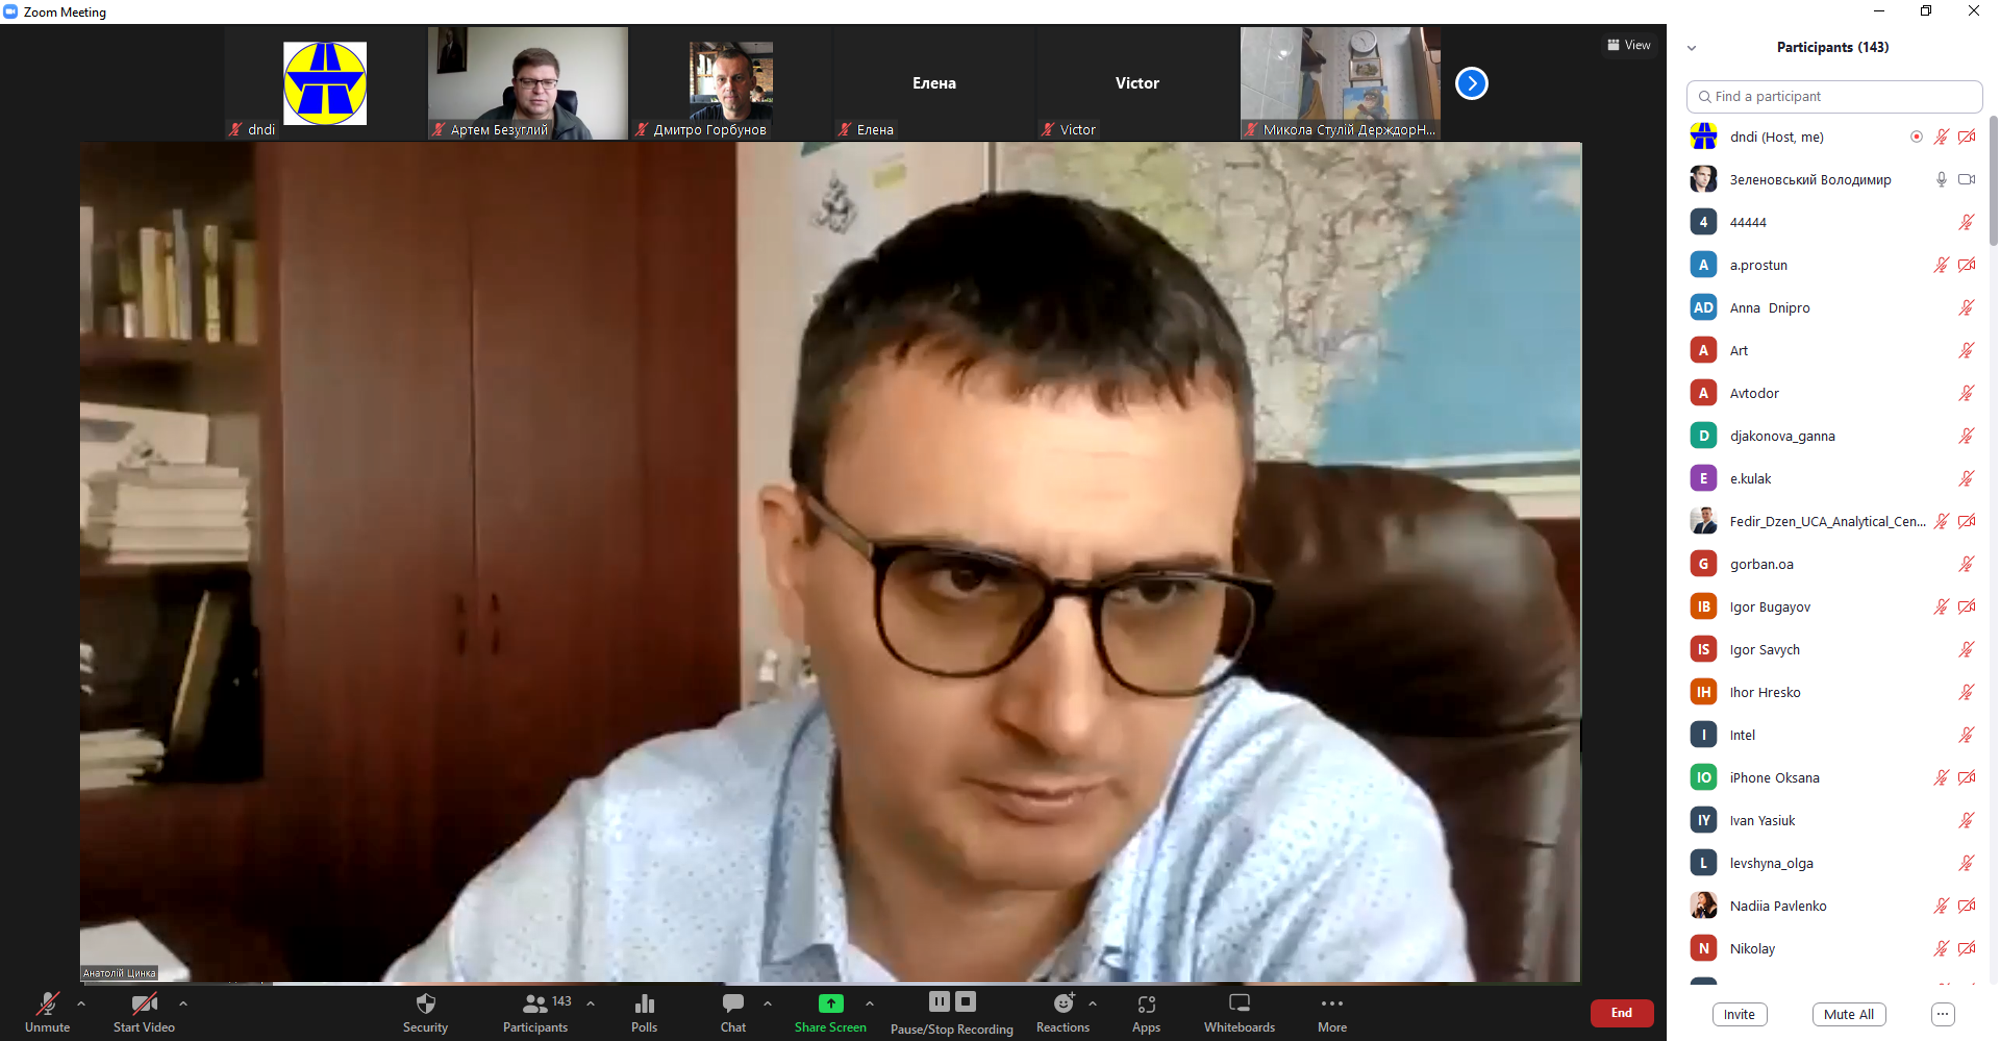Open the Chat panel icon
2000x1041 pixels.
(733, 1004)
